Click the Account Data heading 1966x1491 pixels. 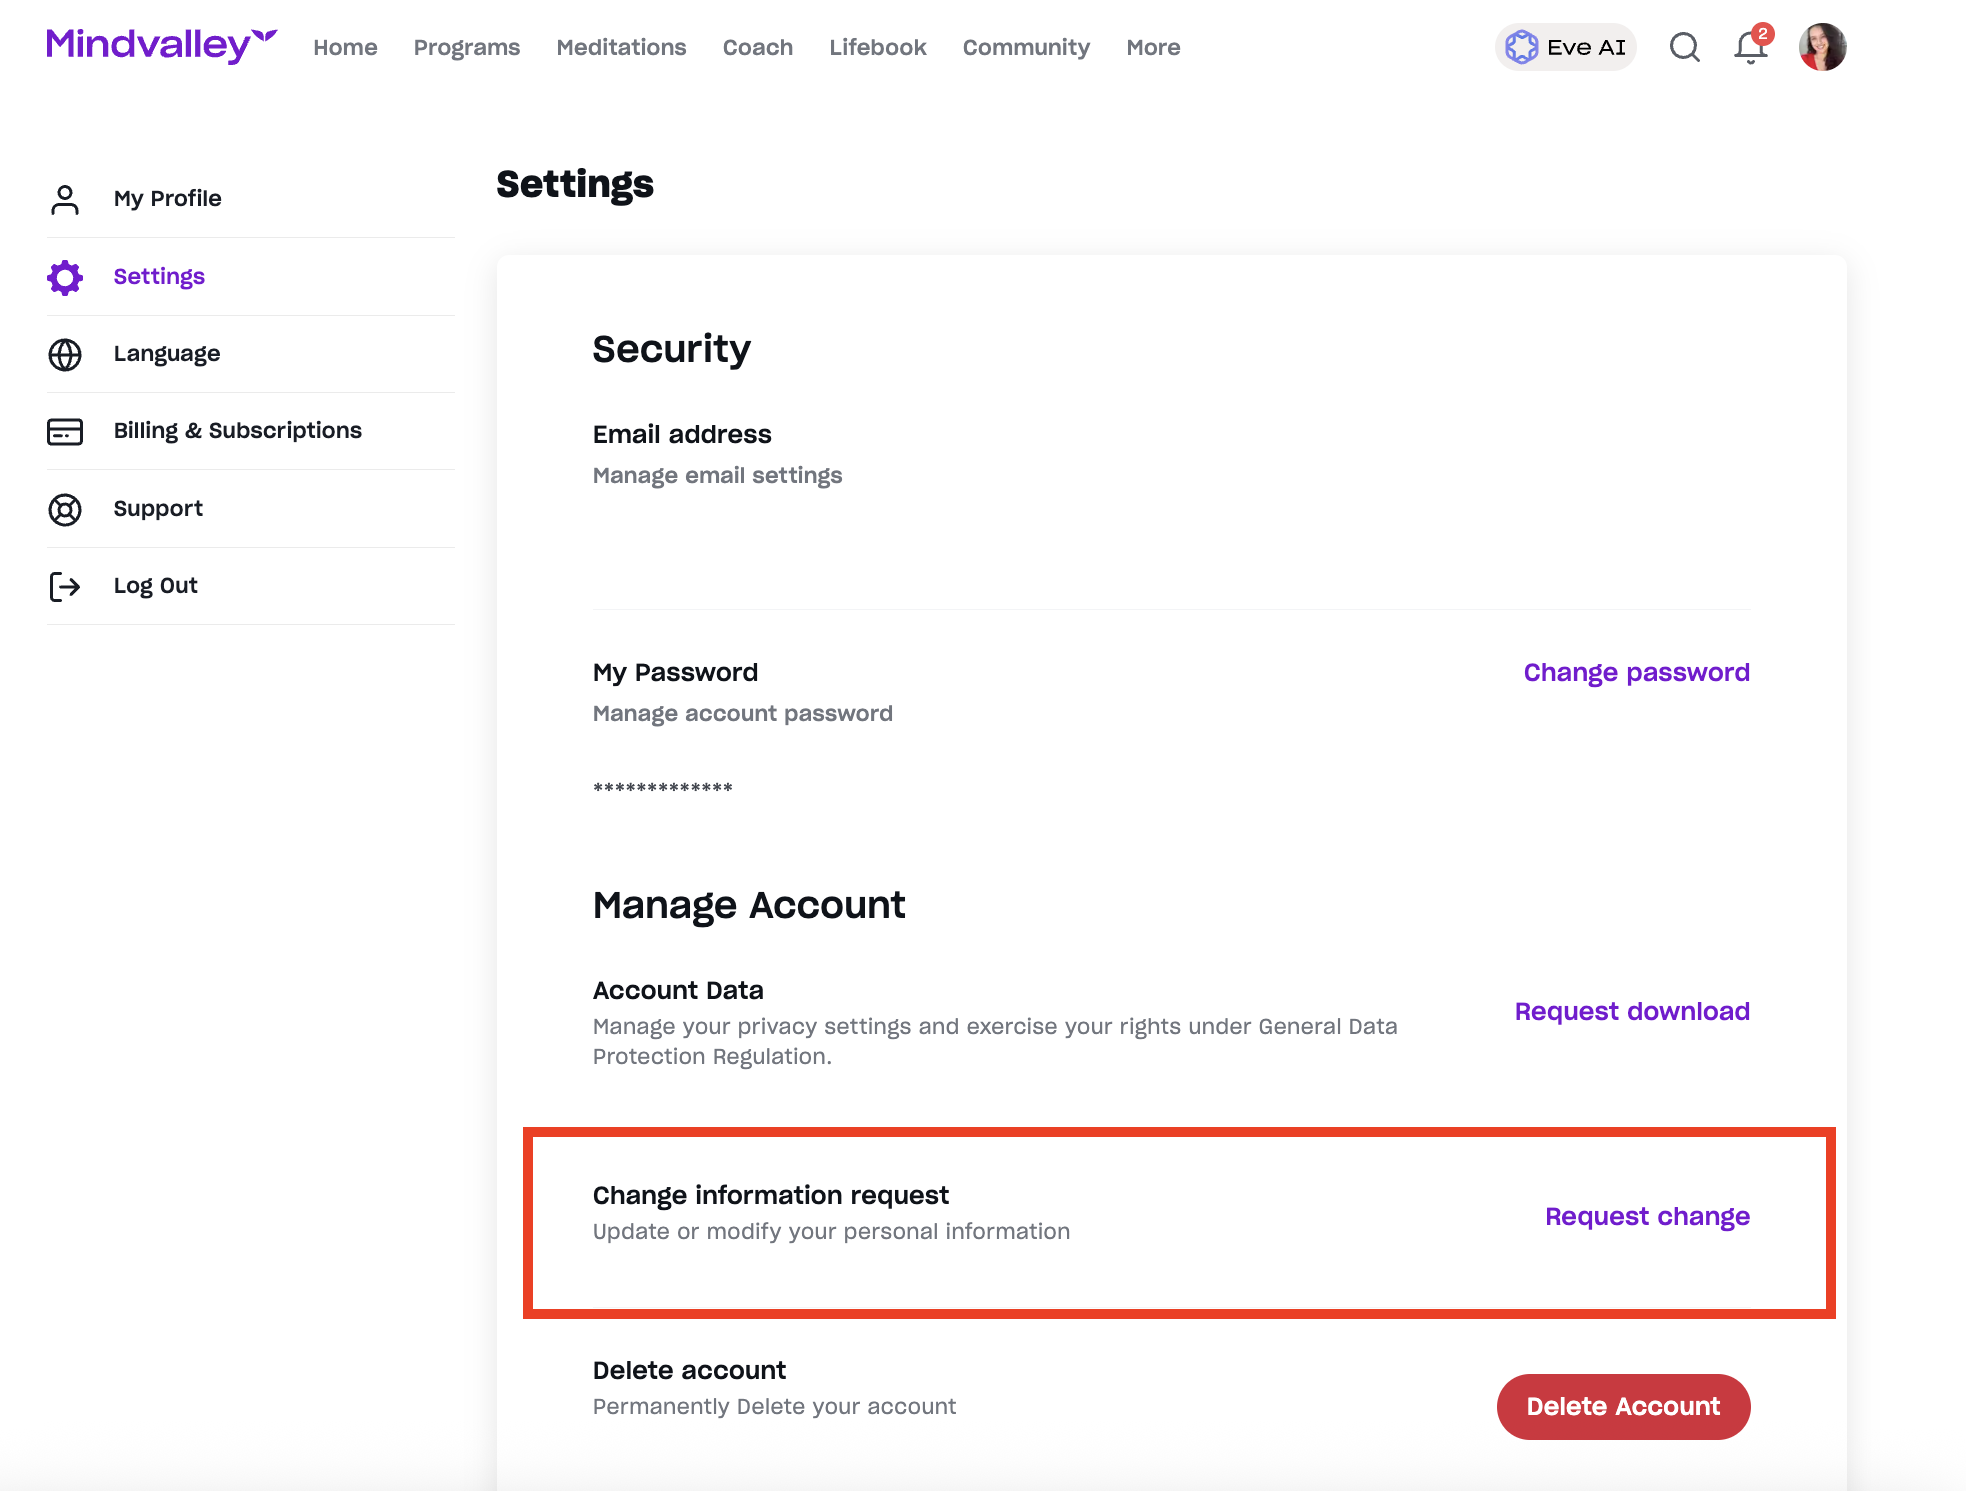point(678,990)
